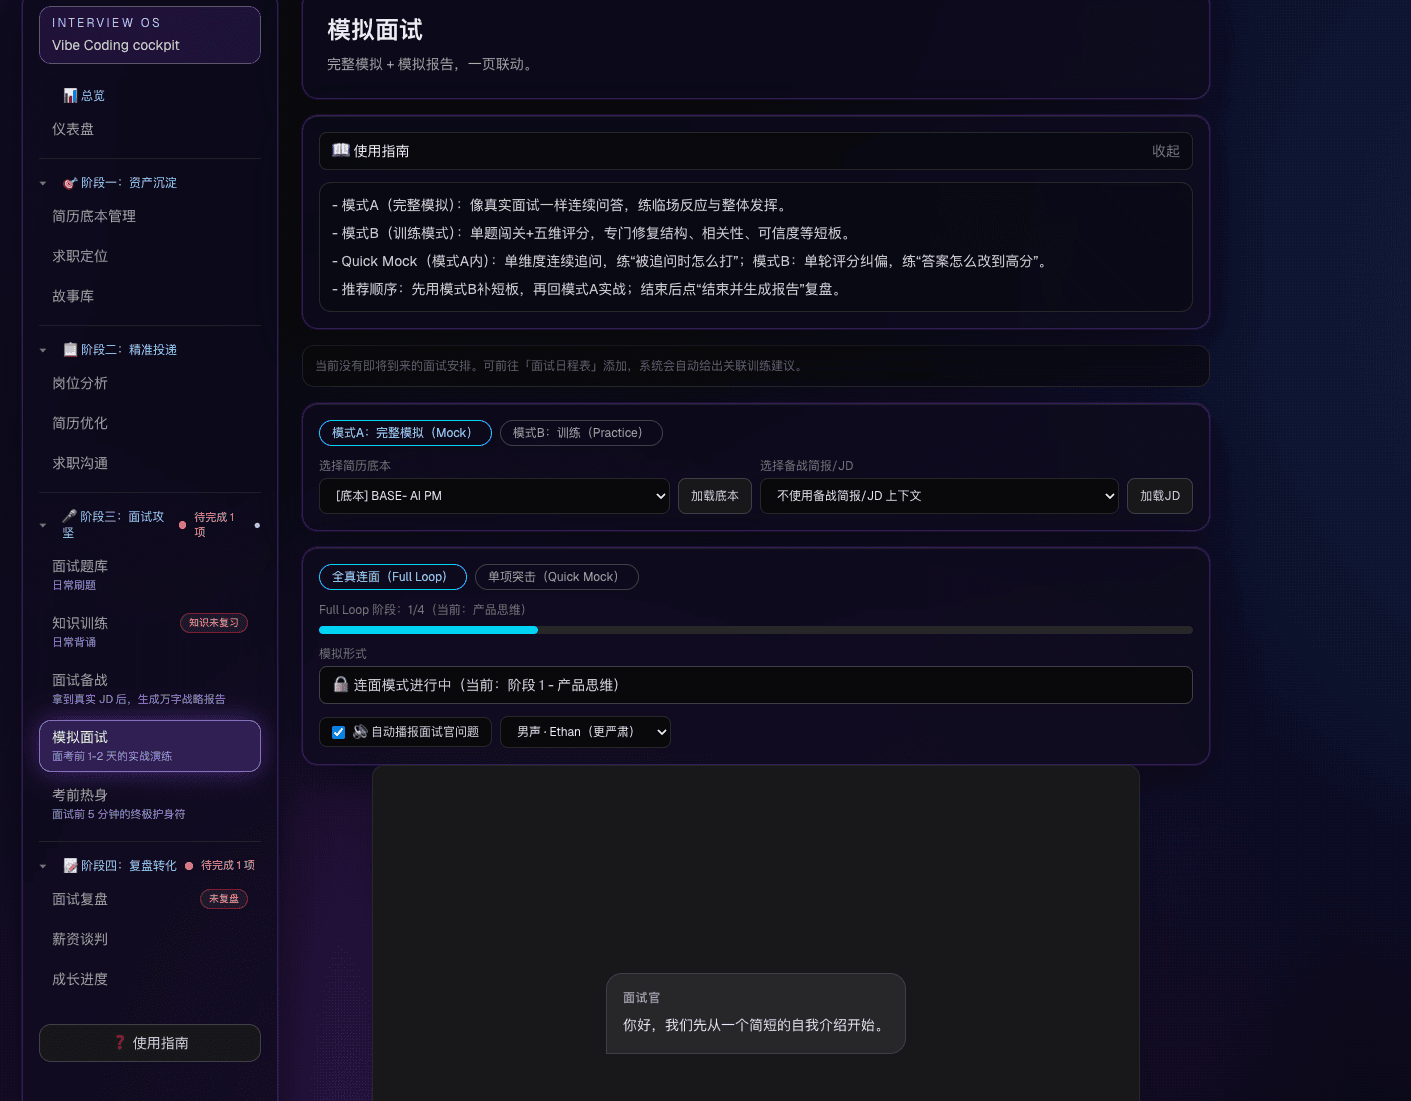The width and height of the screenshot is (1411, 1101).
Task: Click the 使用指南 button at sidebar bottom
Action: (150, 1043)
